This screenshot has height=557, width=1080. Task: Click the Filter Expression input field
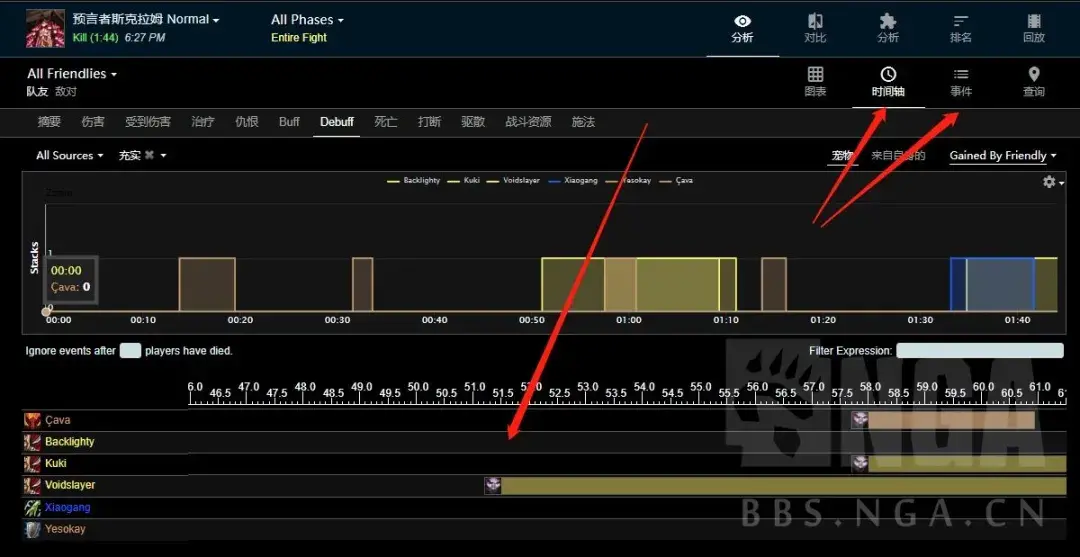(979, 351)
